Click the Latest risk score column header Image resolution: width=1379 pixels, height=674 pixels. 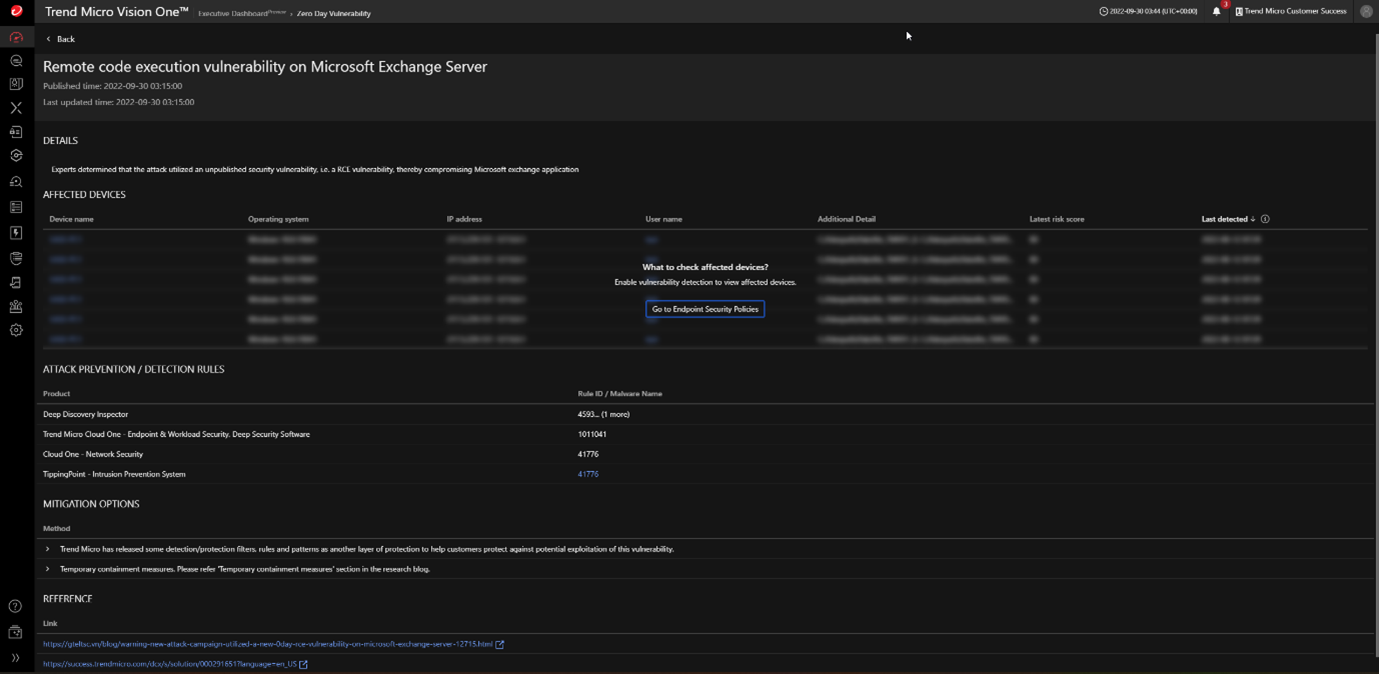1057,219
